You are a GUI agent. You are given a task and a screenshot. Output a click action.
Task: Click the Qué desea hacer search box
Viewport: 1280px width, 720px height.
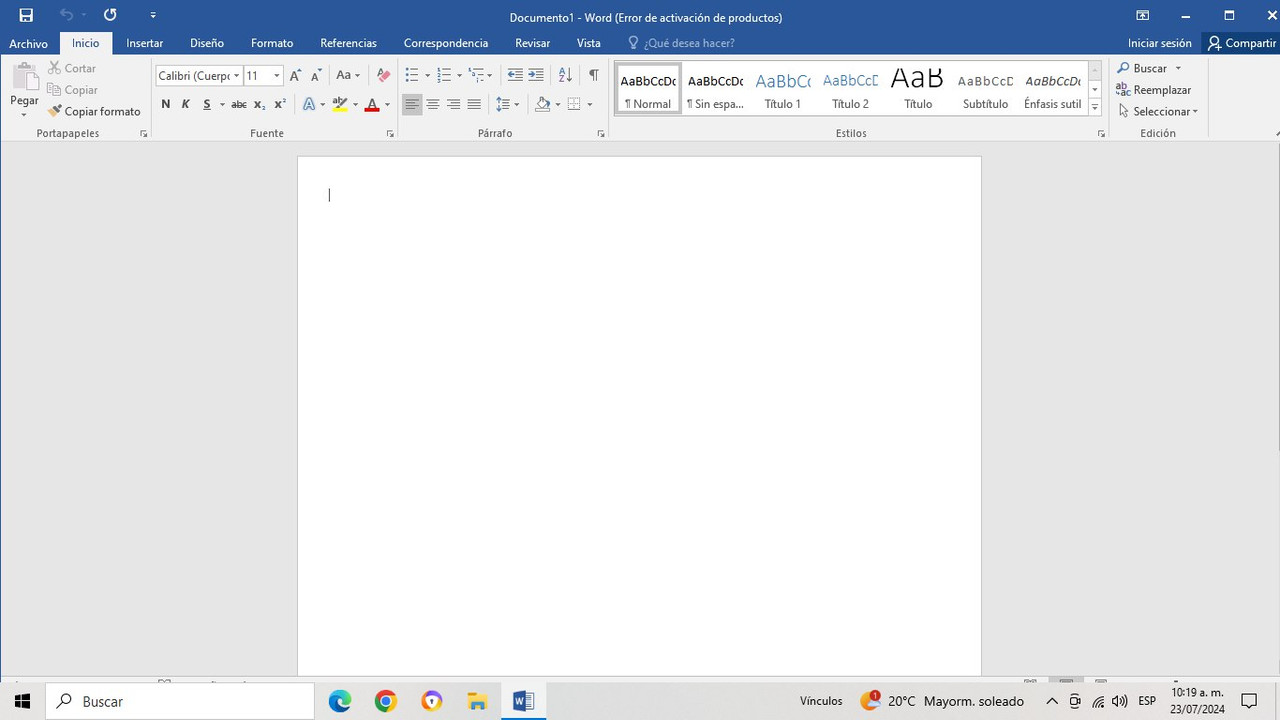click(681, 43)
